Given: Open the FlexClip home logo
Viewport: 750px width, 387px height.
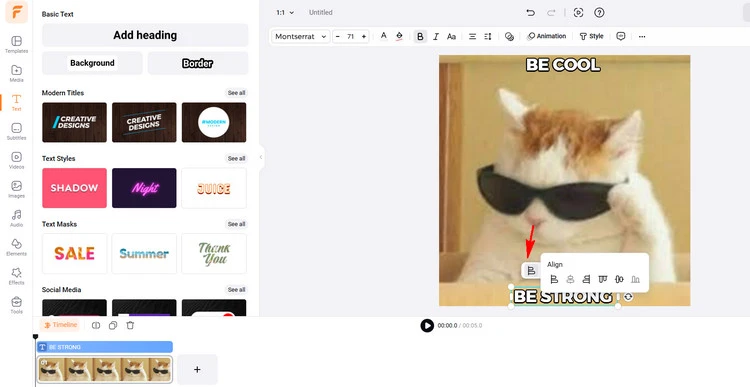Looking at the screenshot, I should 16,12.
